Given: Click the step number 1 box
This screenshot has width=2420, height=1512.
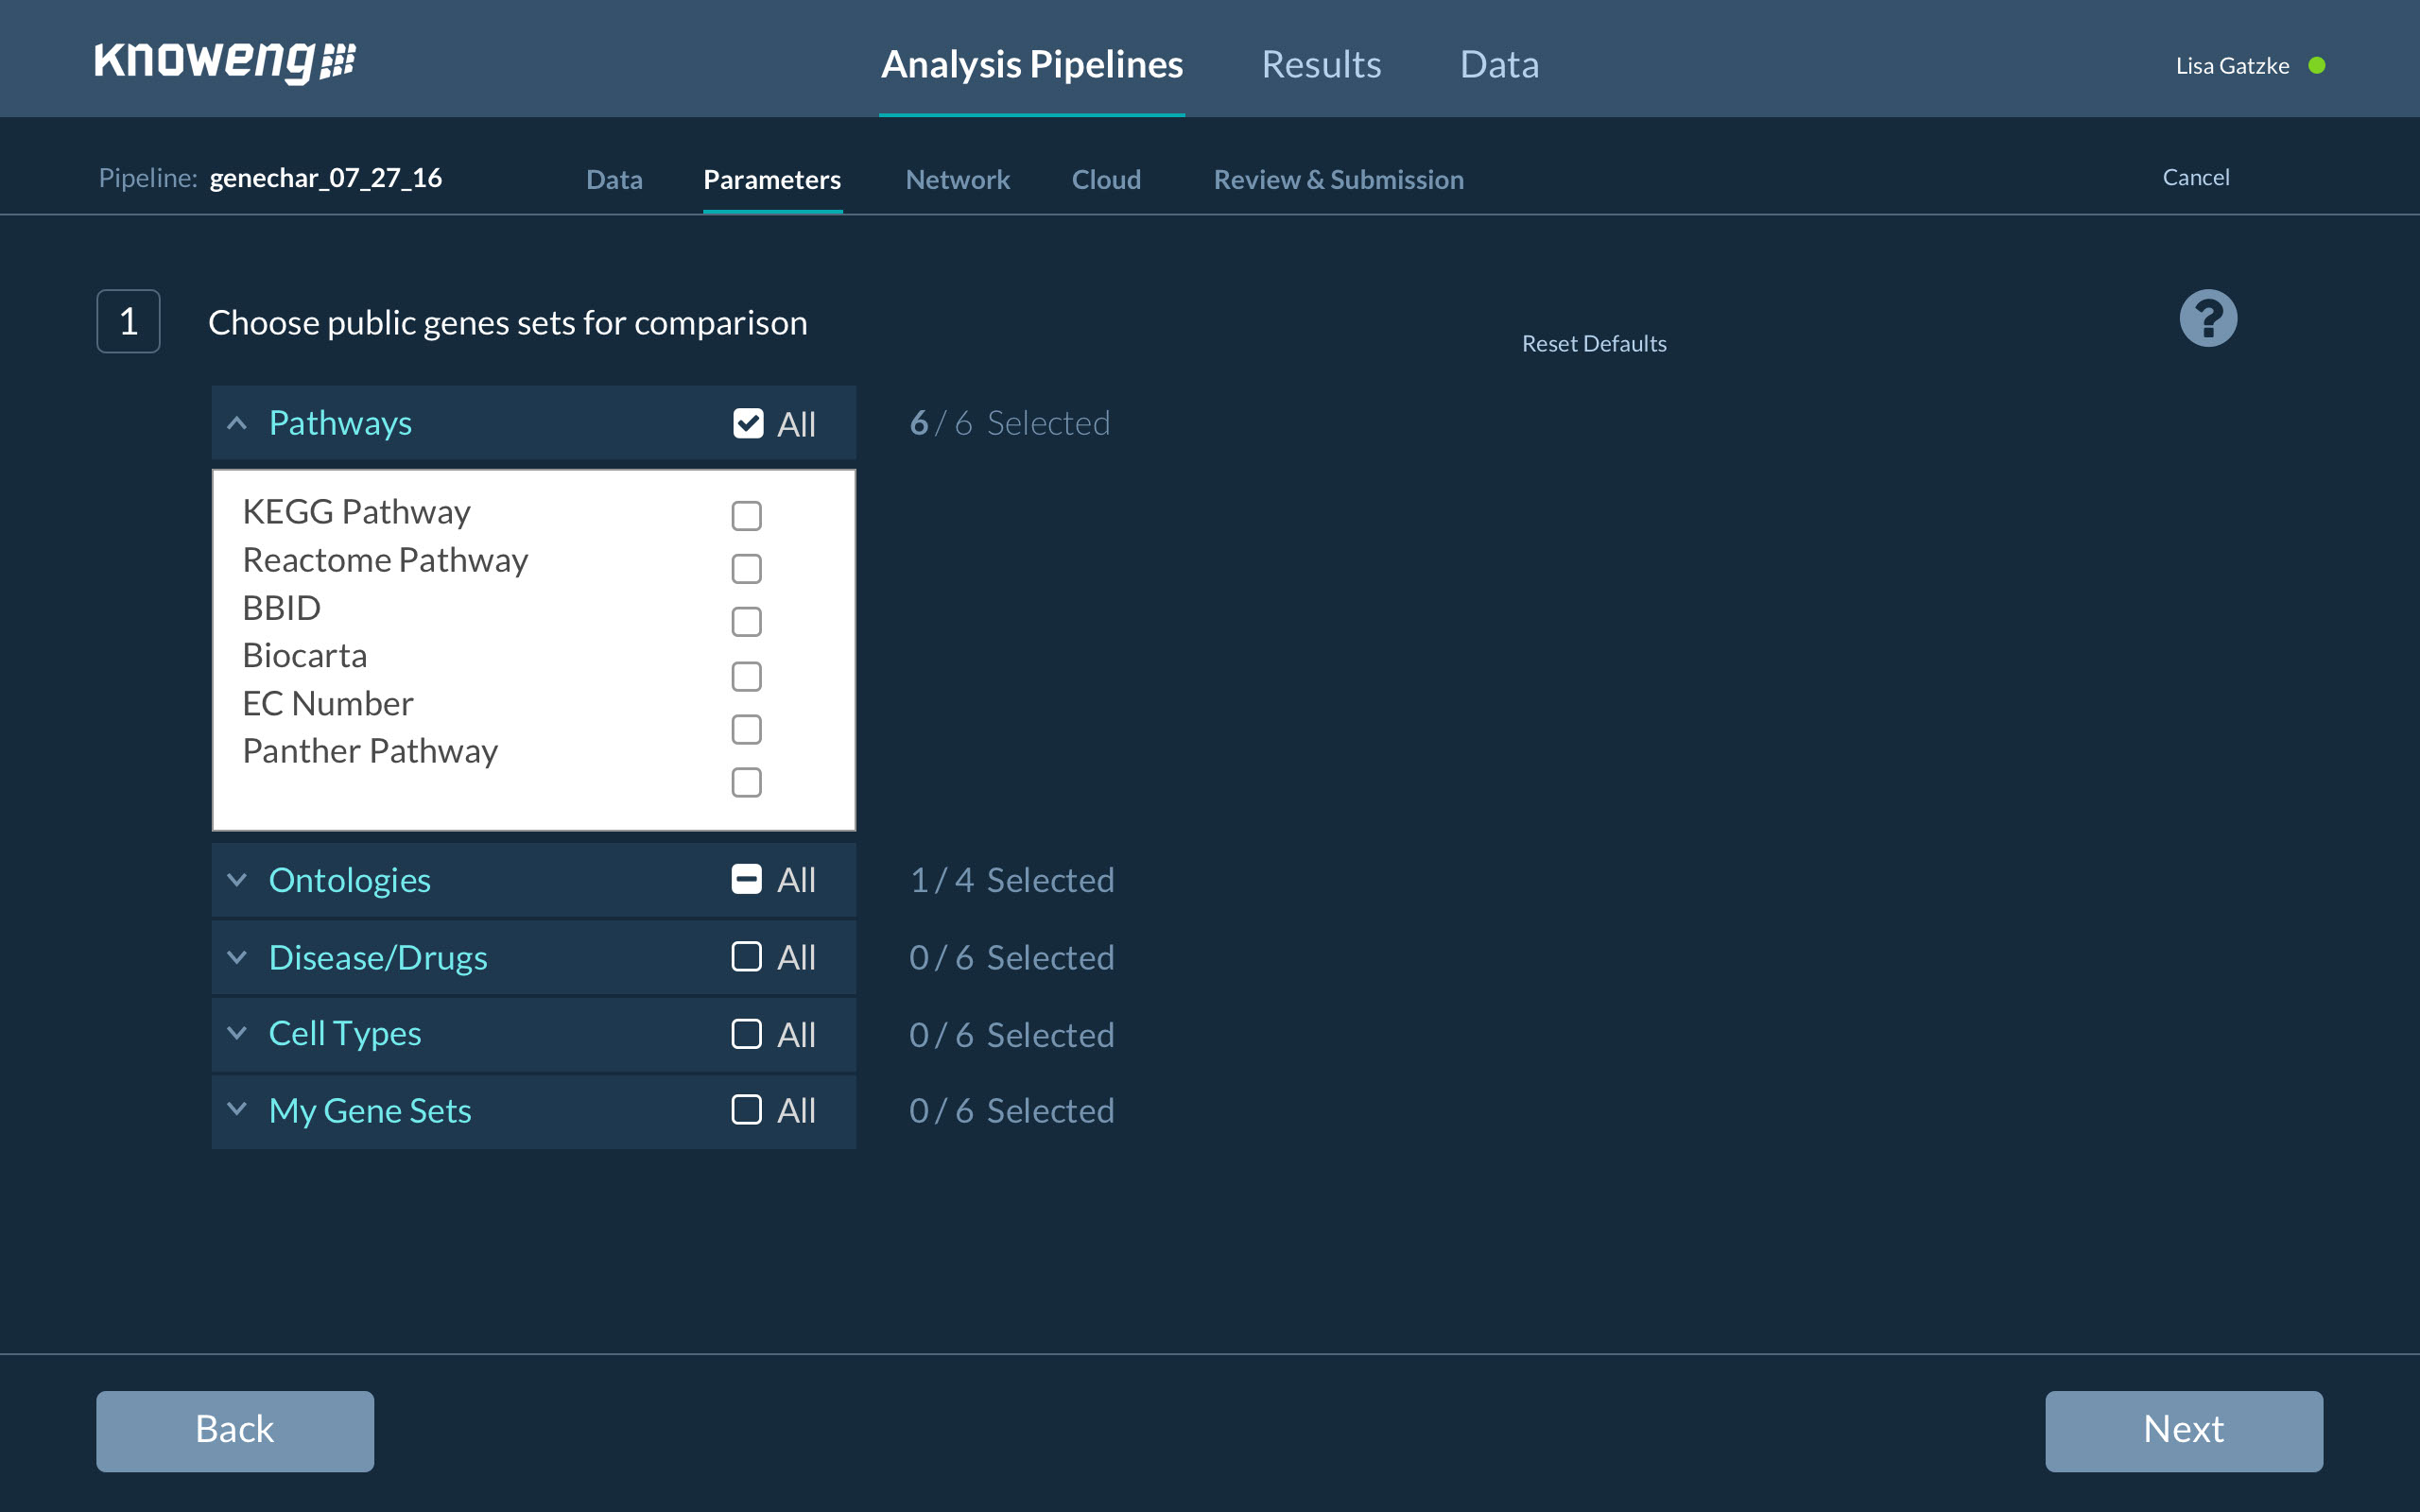Looking at the screenshot, I should pos(128,321).
